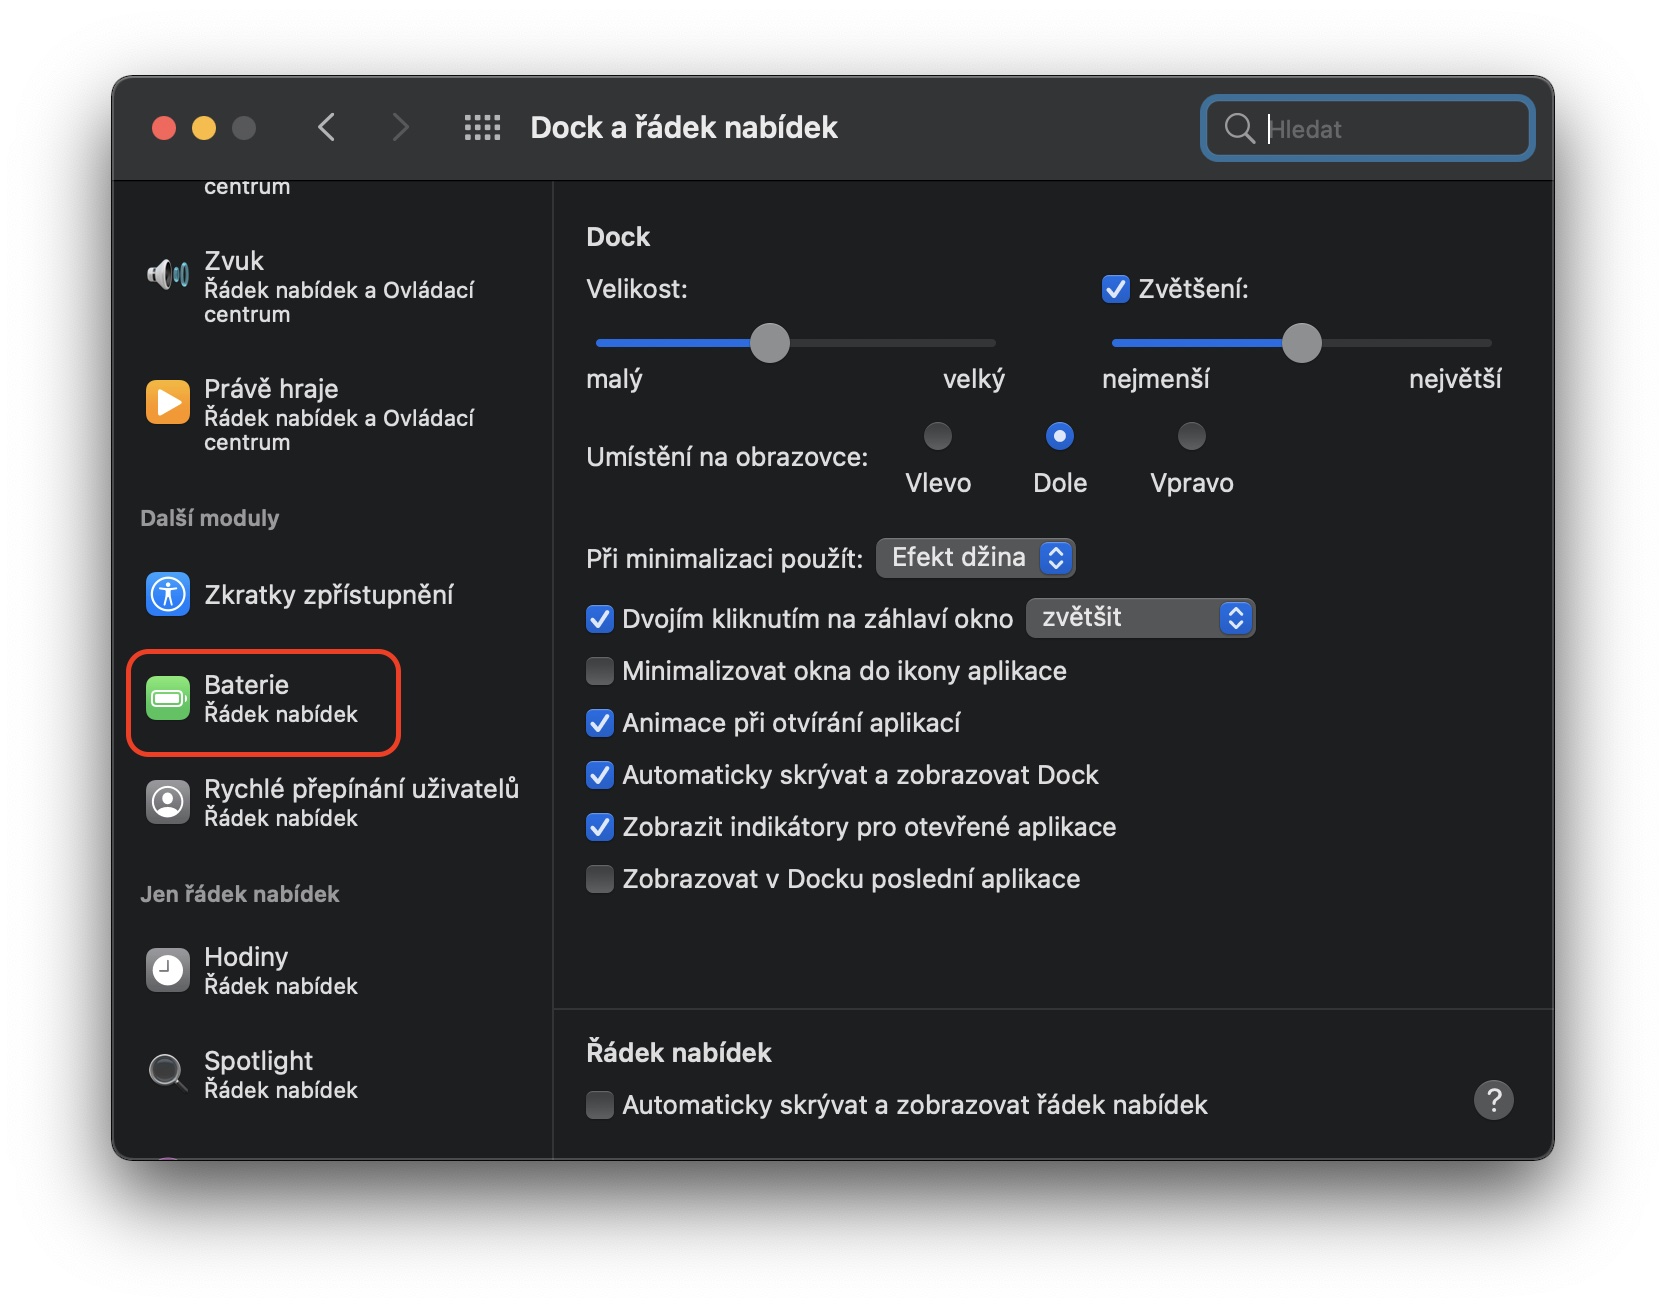
Task: Select Spotlight in the sidebar
Action: click(x=332, y=1074)
